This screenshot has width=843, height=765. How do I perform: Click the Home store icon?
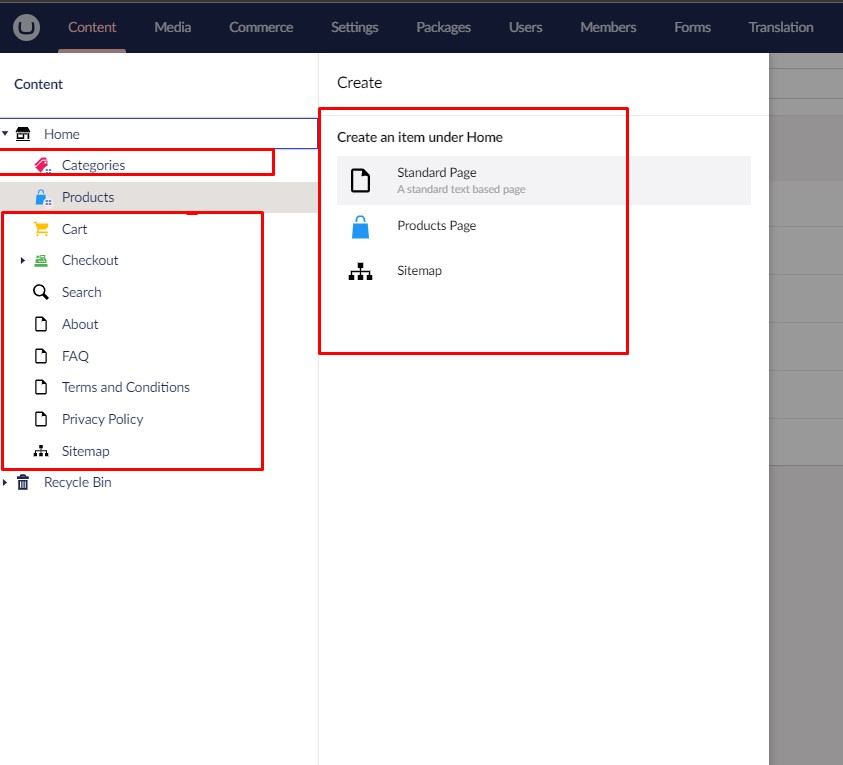click(x=23, y=134)
